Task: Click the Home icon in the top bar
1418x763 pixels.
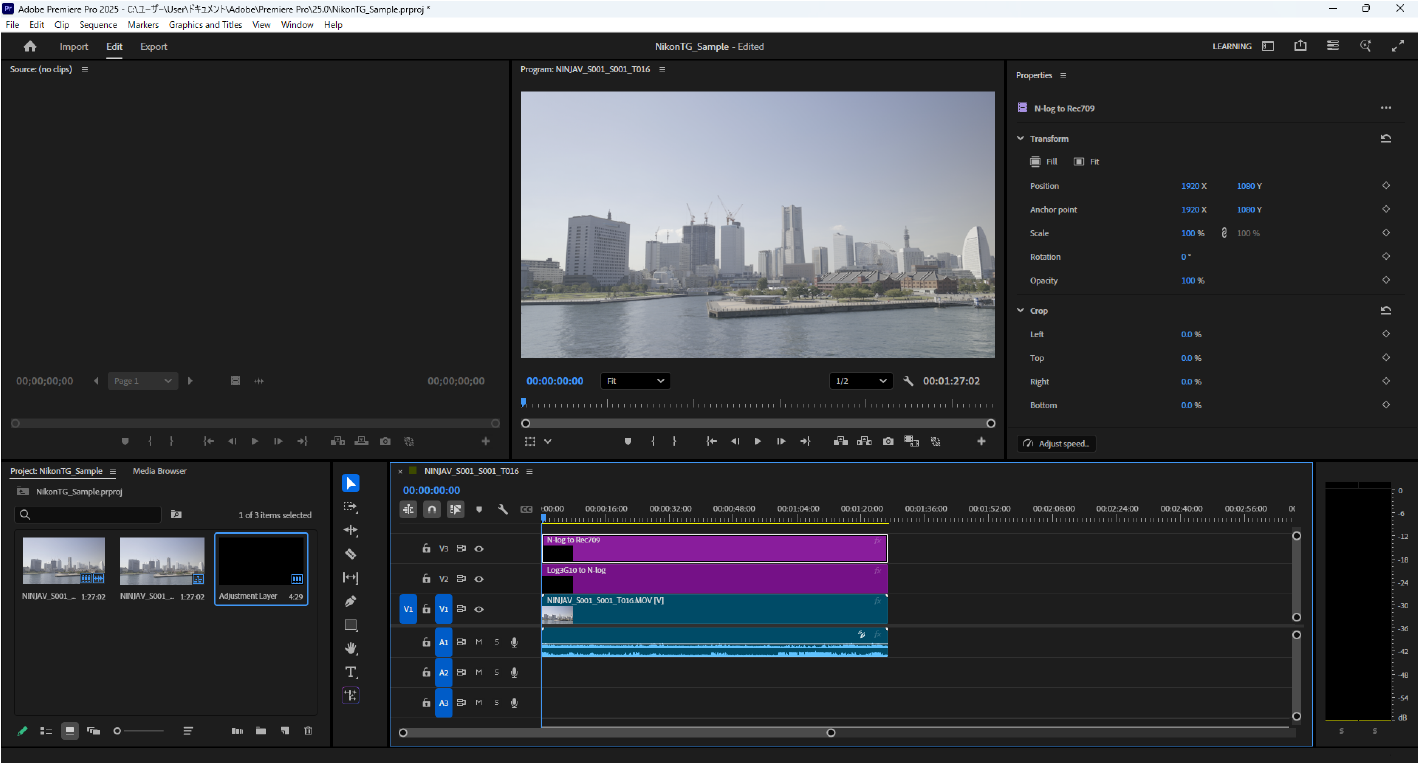Action: pyautogui.click(x=30, y=47)
